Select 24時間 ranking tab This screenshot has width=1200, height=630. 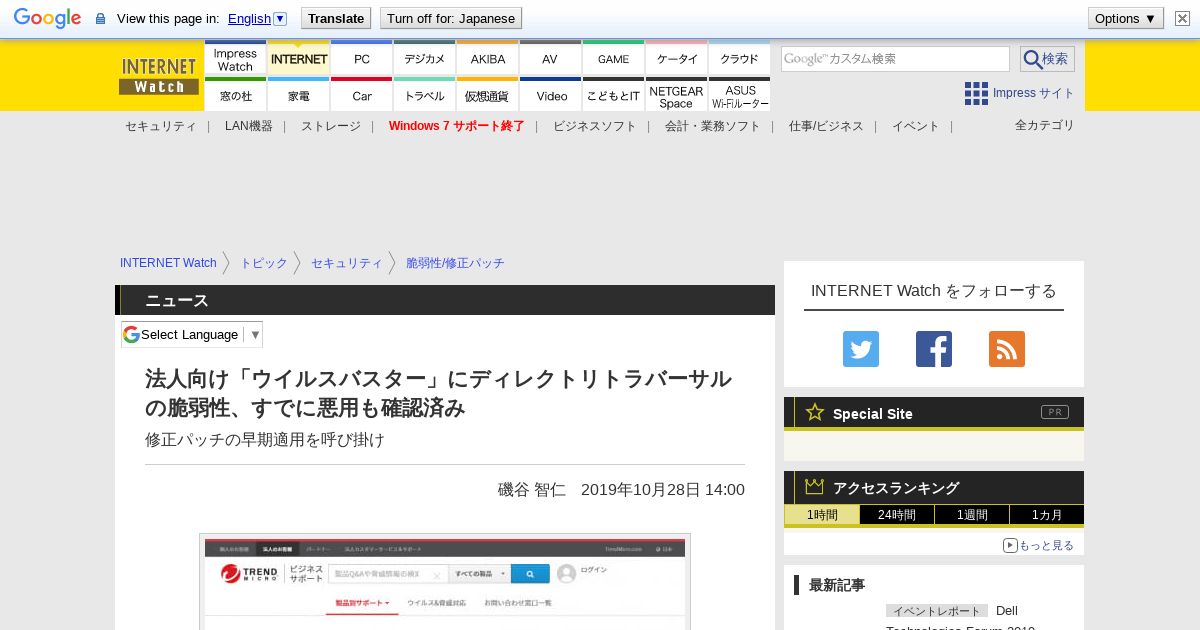click(x=897, y=515)
